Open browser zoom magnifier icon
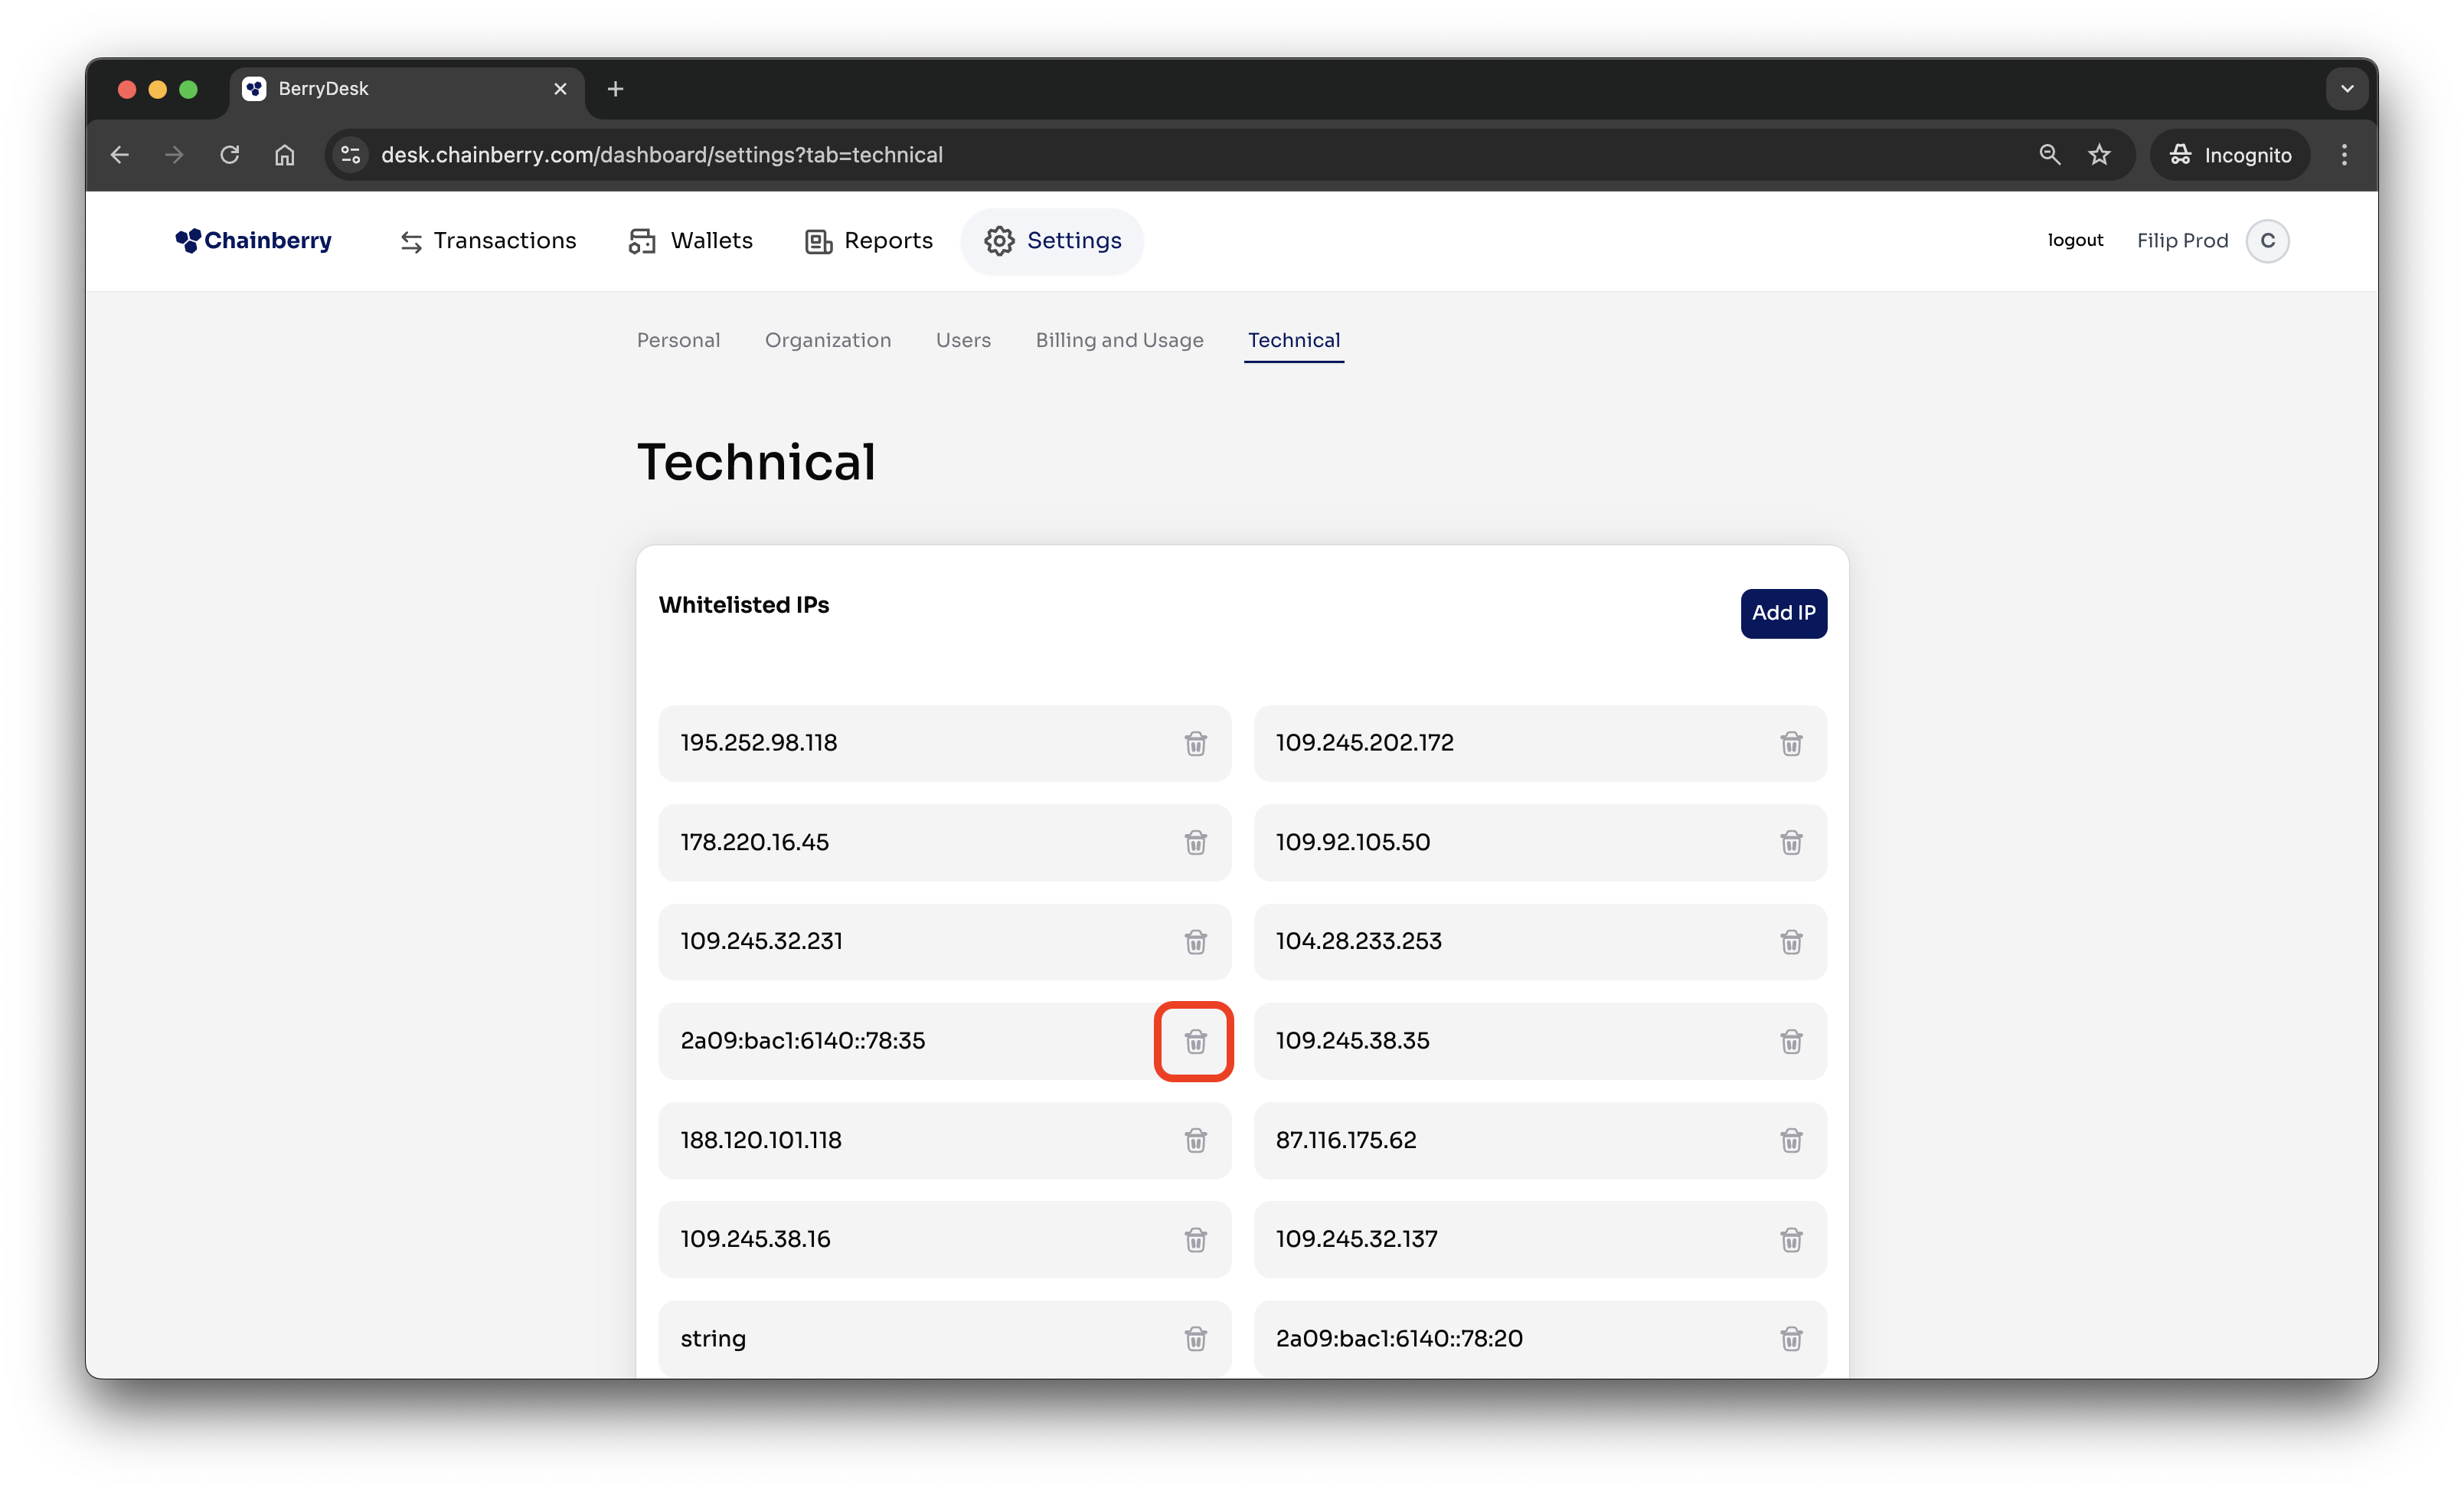Image resolution: width=2464 pixels, height=1492 pixels. [x=2049, y=155]
